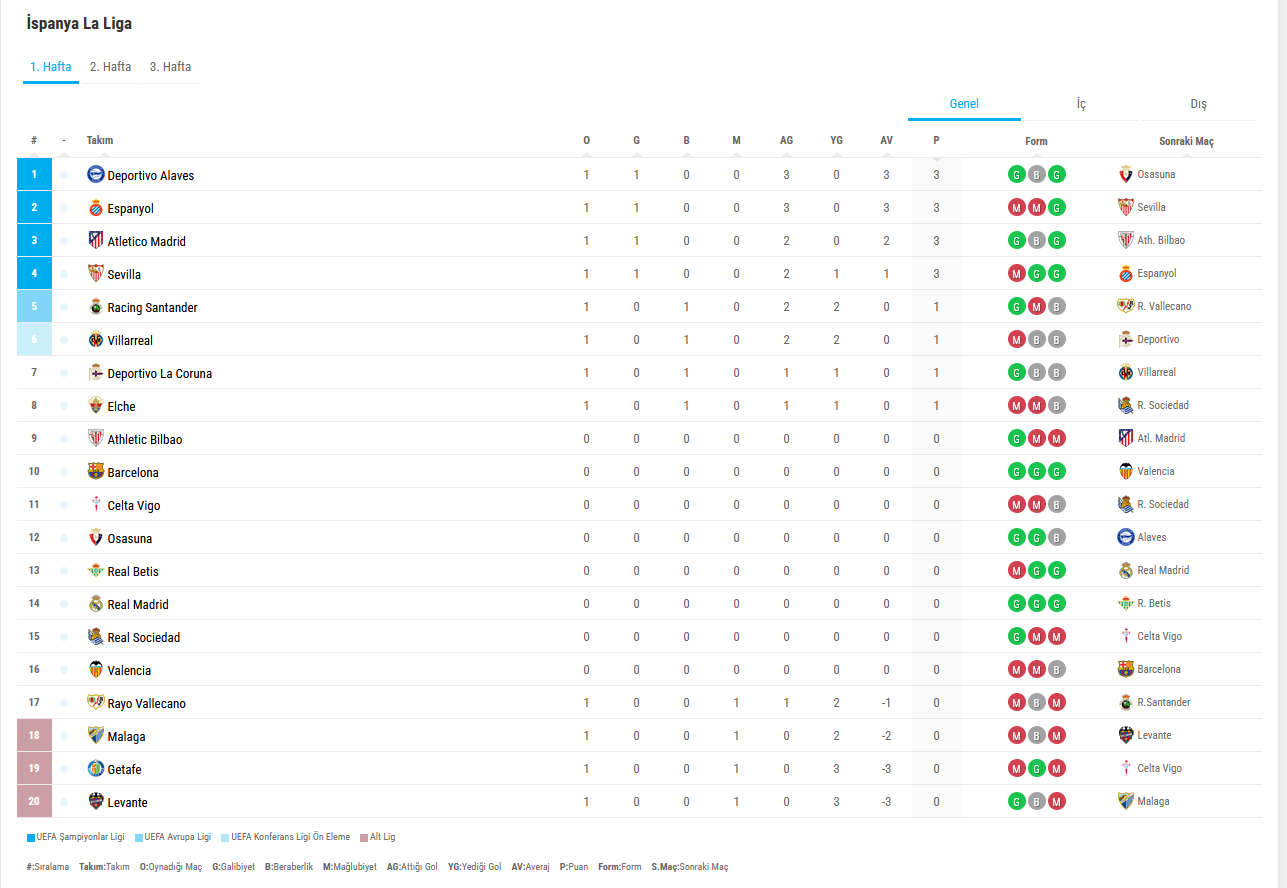Screen dimensions: 1287x888
Task: Click Levante's last form result badge
Action: click(x=1057, y=801)
